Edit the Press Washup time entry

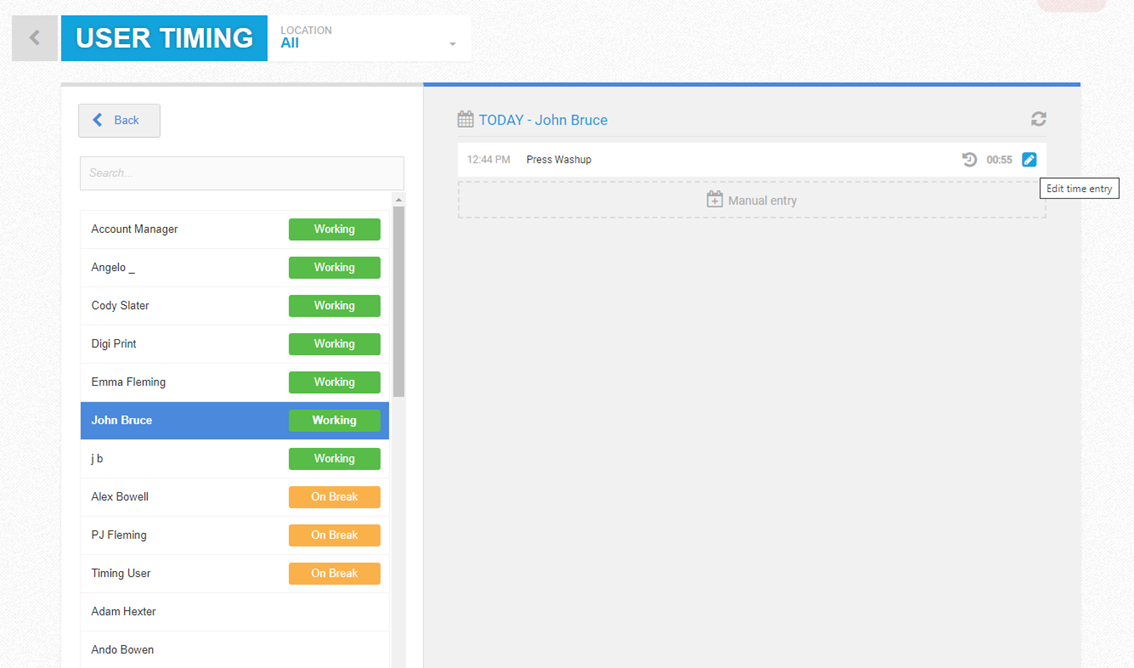1028,160
